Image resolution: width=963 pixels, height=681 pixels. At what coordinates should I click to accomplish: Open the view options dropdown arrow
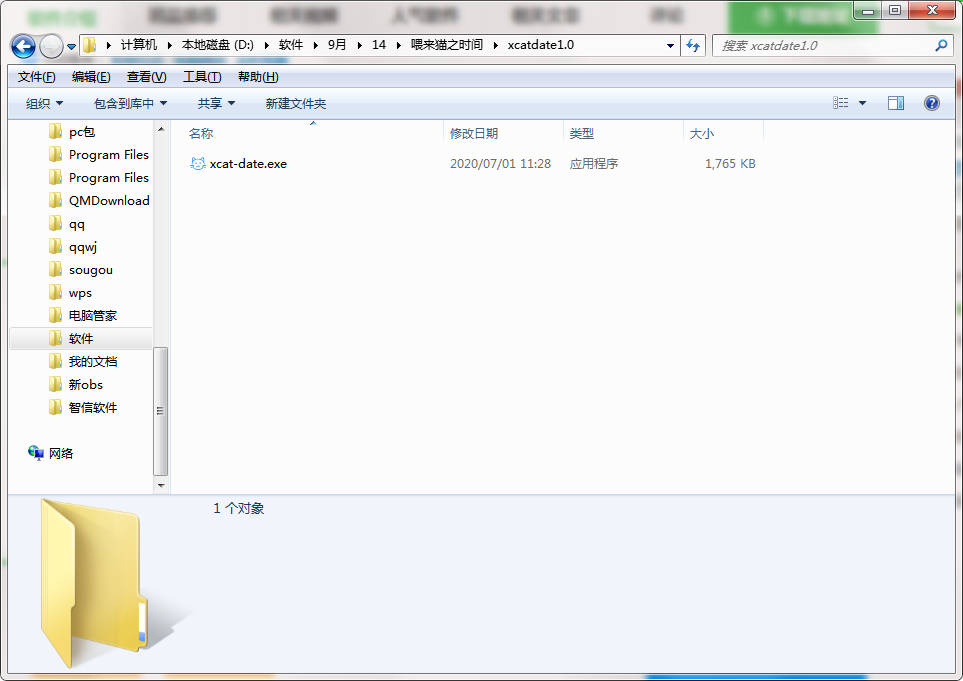pos(862,103)
